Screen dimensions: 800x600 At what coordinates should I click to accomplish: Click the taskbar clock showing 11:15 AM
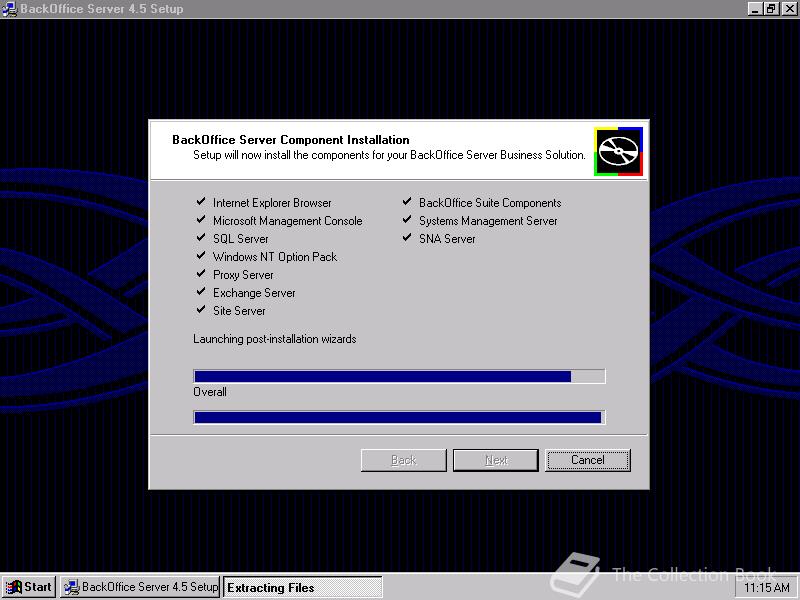point(767,588)
